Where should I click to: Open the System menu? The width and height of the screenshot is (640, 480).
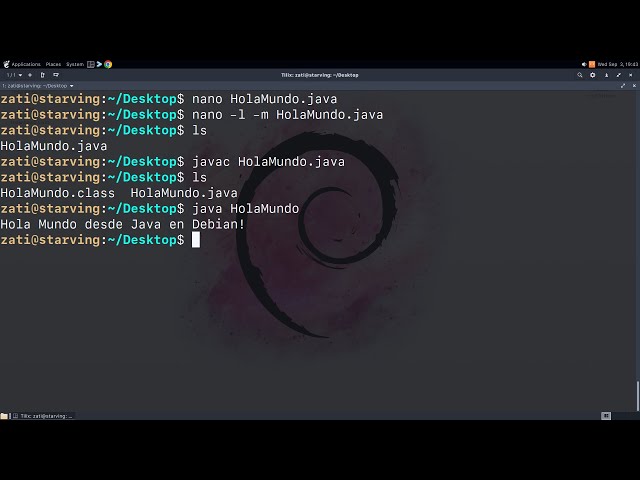75,64
